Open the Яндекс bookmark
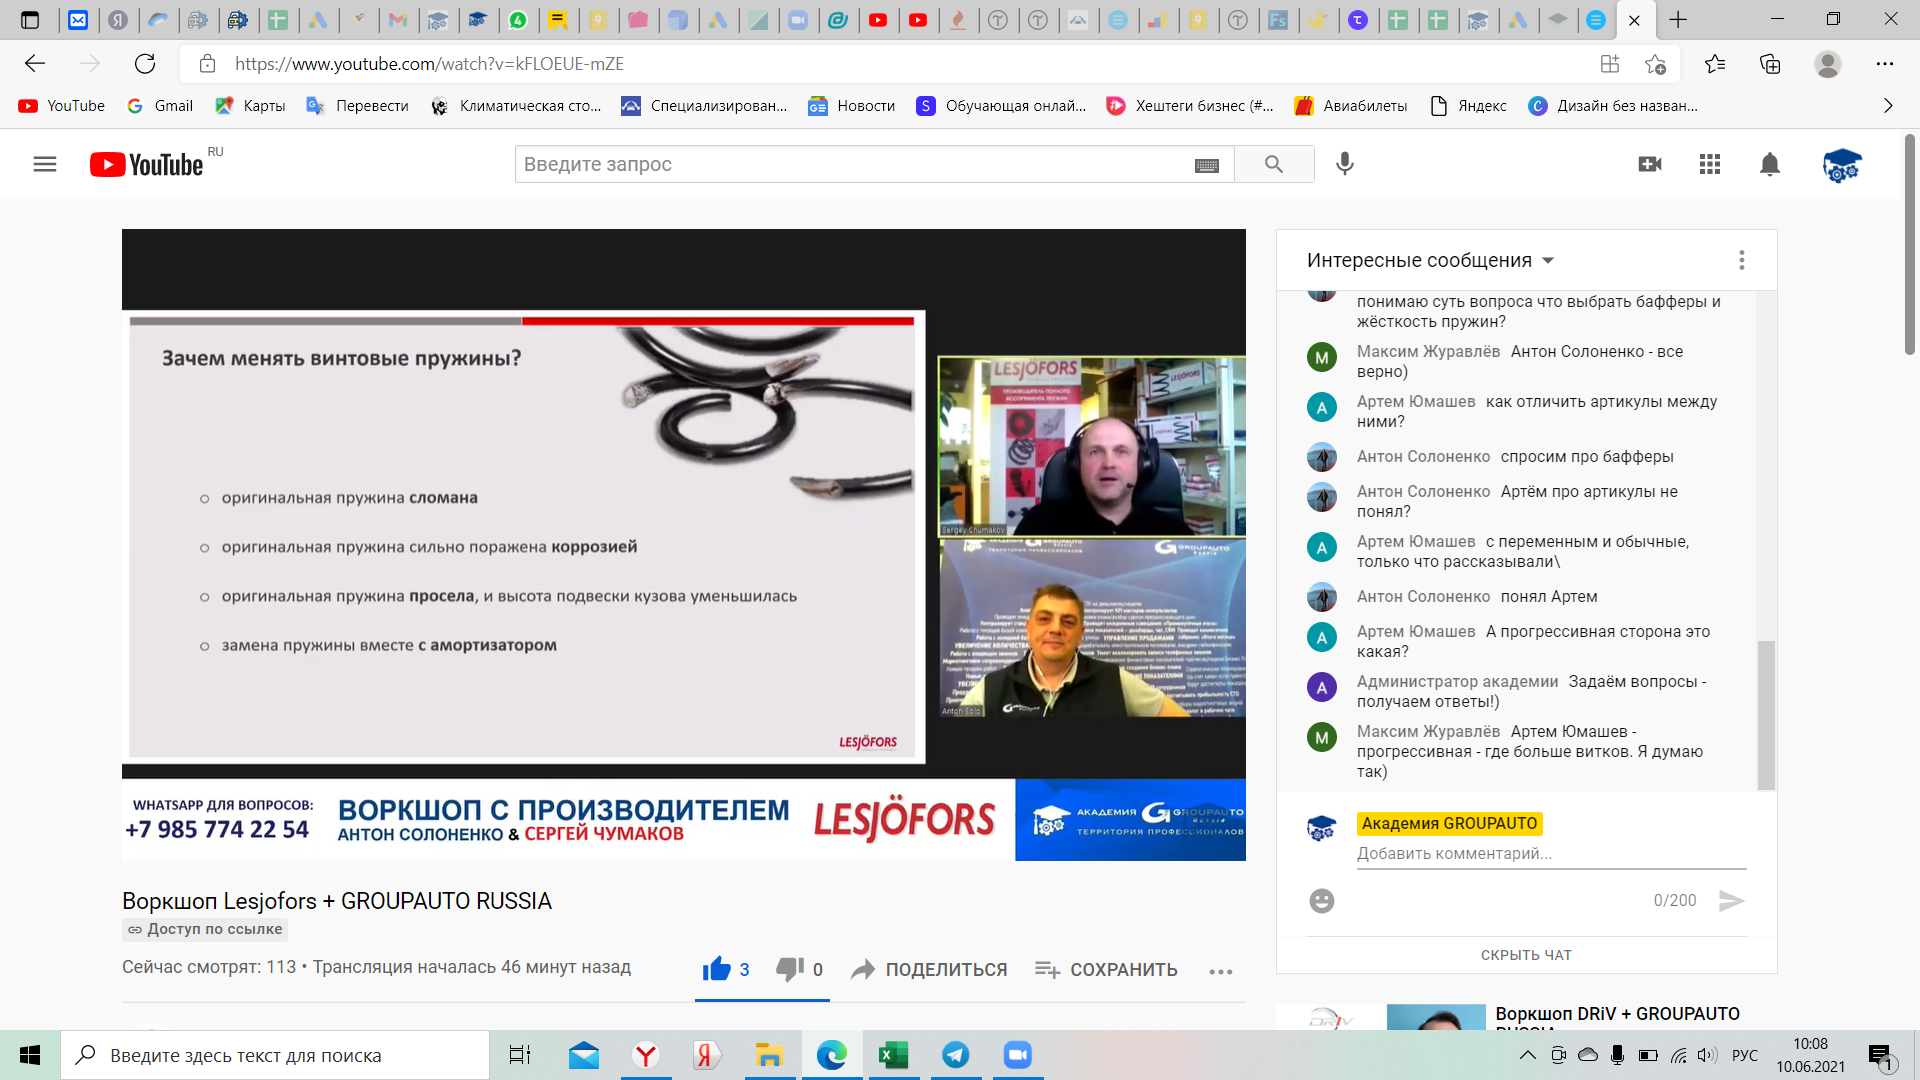The width and height of the screenshot is (1920, 1080). coord(1468,106)
